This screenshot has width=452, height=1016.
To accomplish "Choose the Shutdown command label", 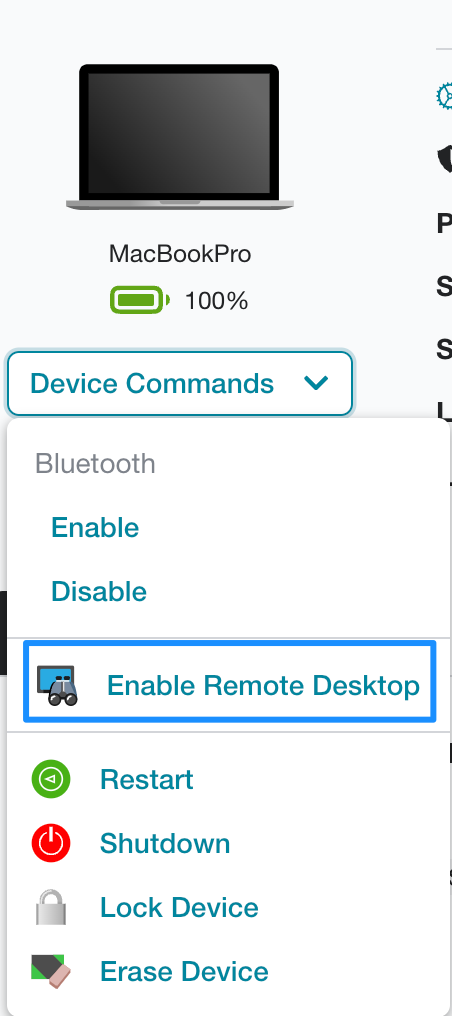I will point(165,843).
